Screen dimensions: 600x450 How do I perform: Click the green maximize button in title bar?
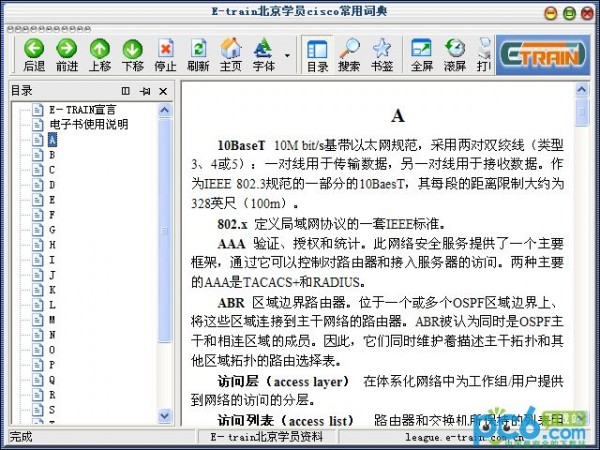[569, 13]
